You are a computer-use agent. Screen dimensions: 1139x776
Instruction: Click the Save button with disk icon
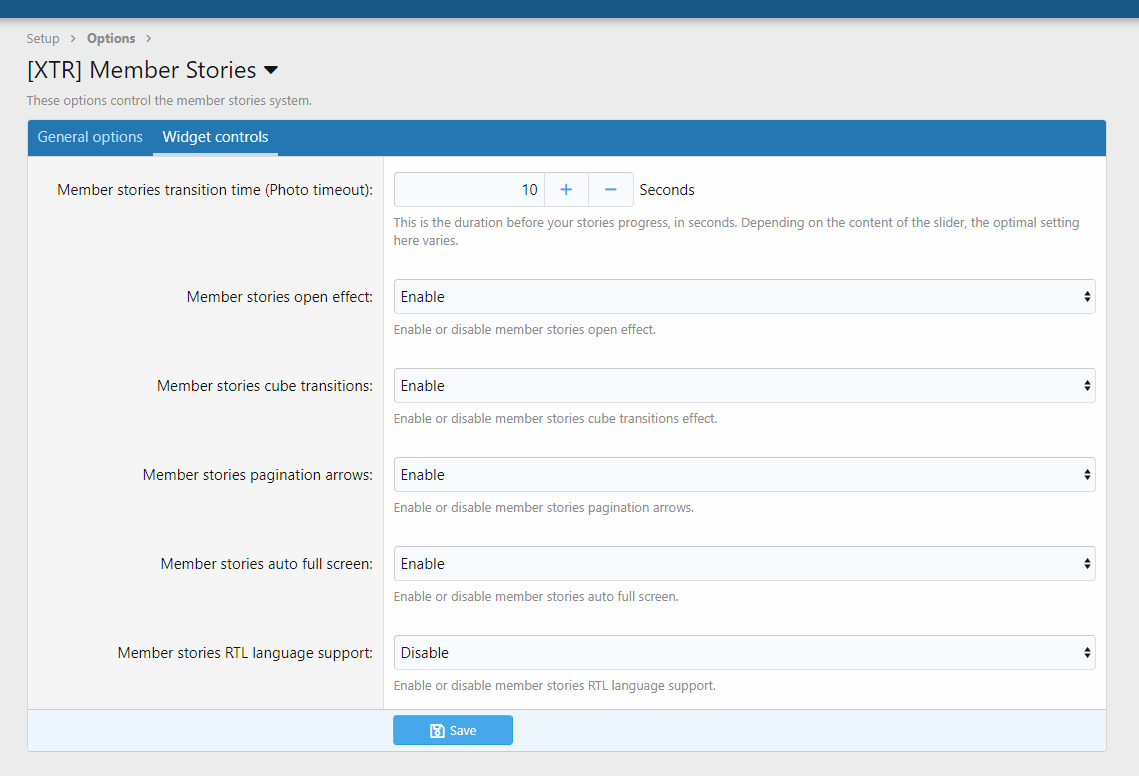452,731
